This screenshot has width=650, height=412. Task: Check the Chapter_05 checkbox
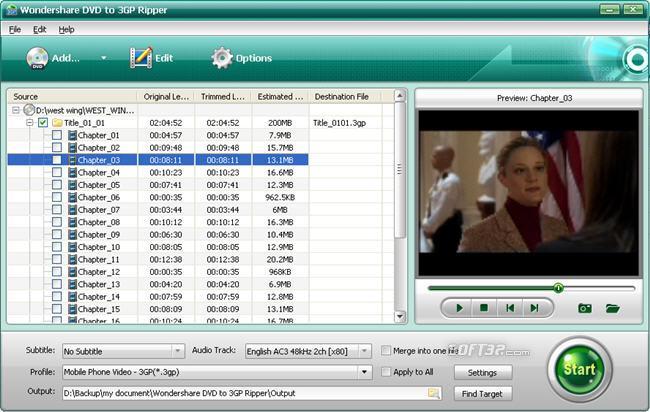57,185
